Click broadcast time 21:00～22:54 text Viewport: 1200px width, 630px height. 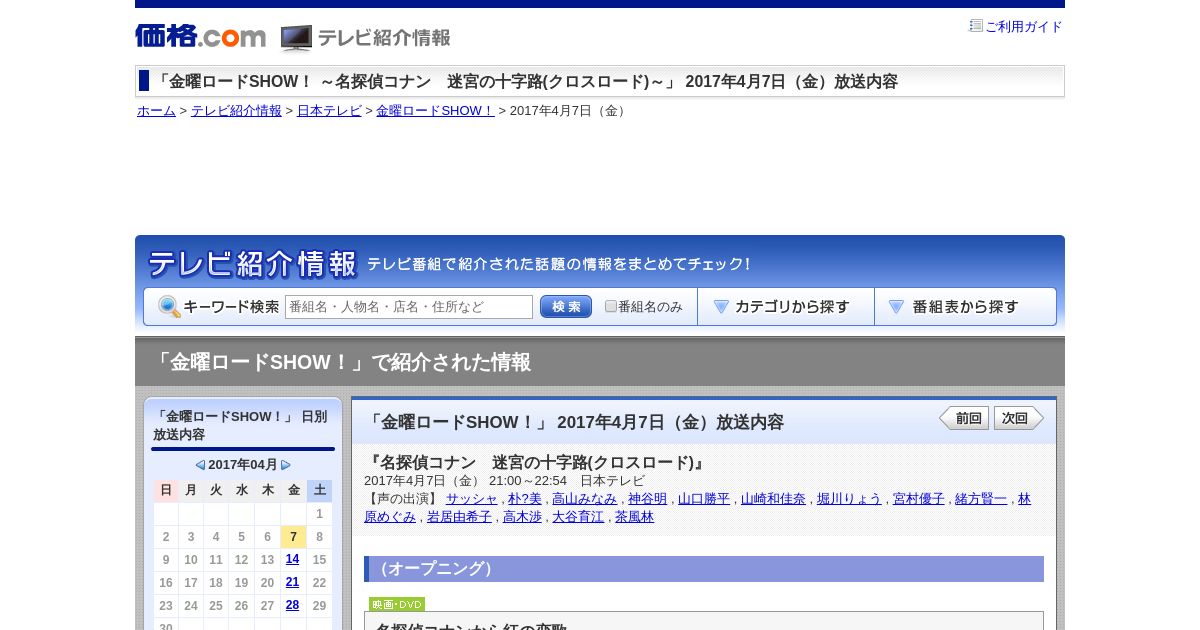528,481
